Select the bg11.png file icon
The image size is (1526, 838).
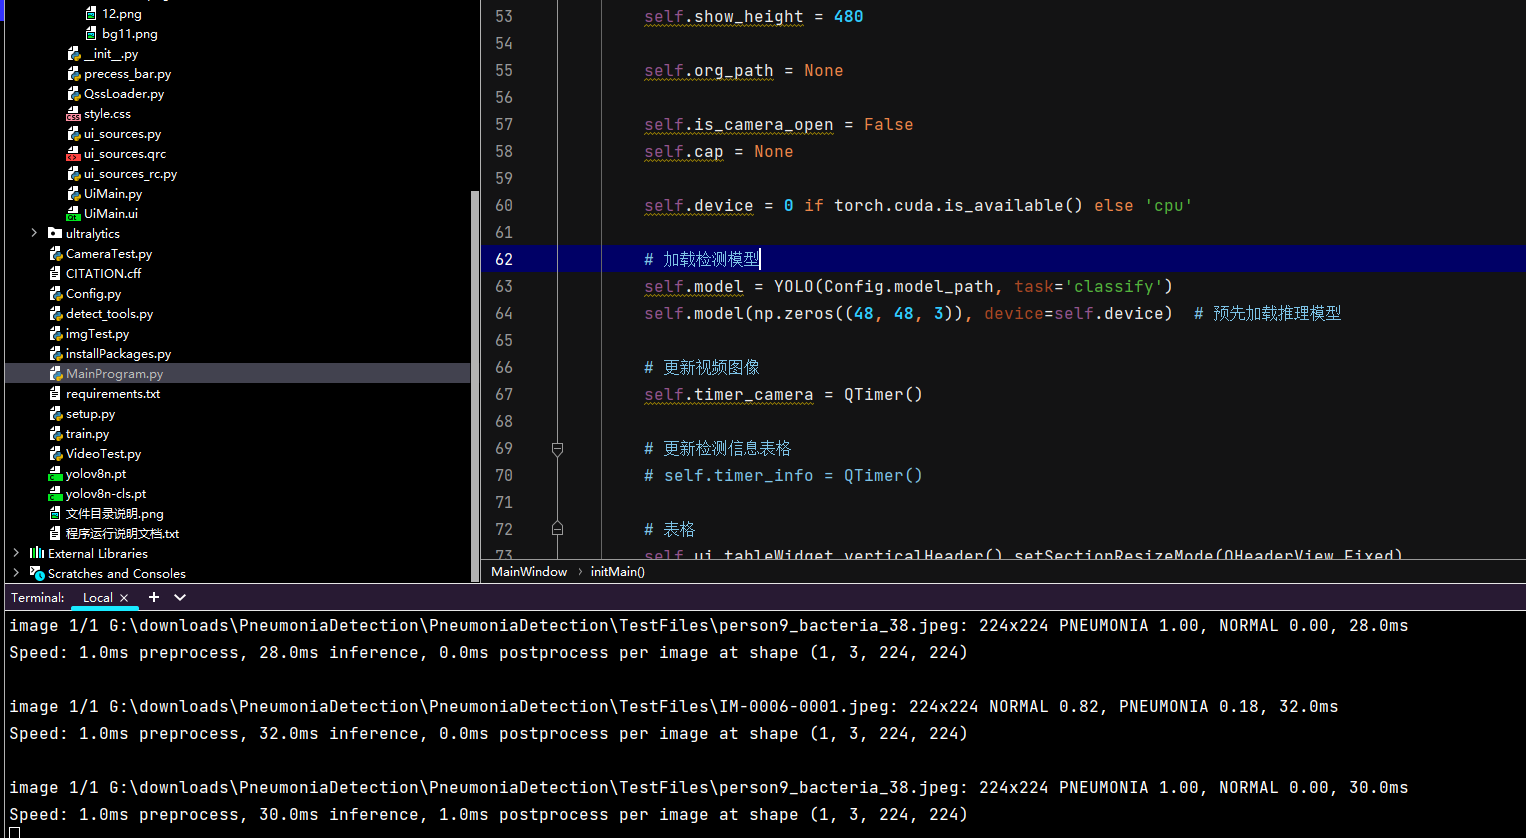coord(91,34)
